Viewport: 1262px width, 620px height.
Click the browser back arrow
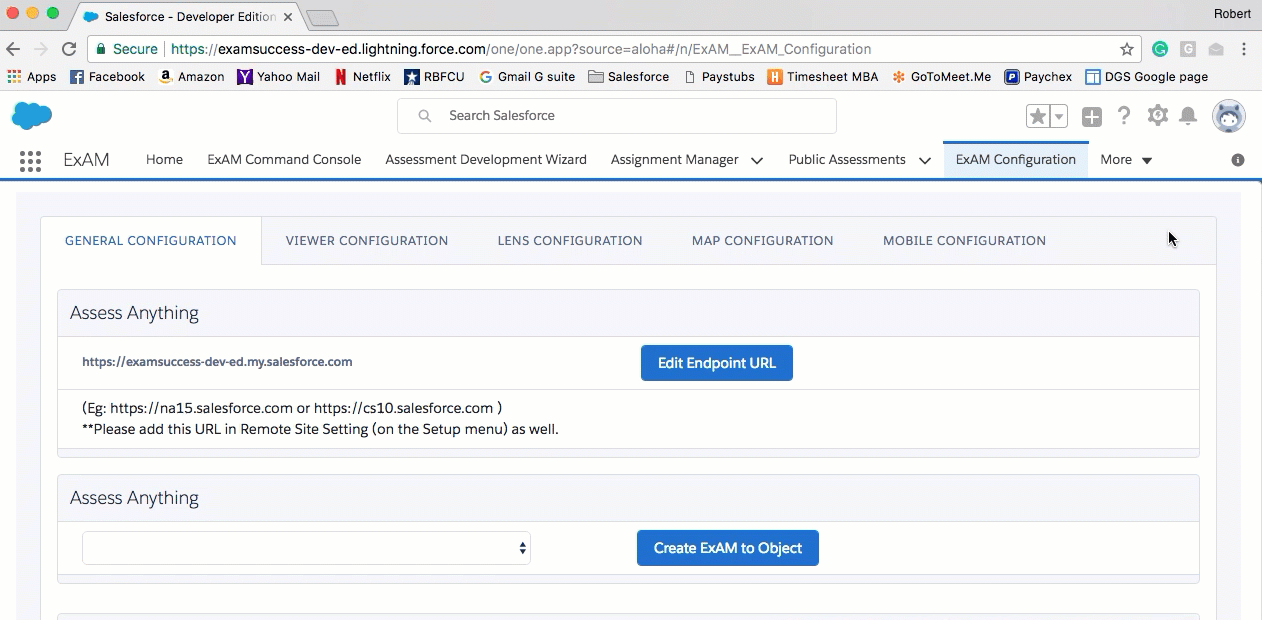pyautogui.click(x=13, y=49)
